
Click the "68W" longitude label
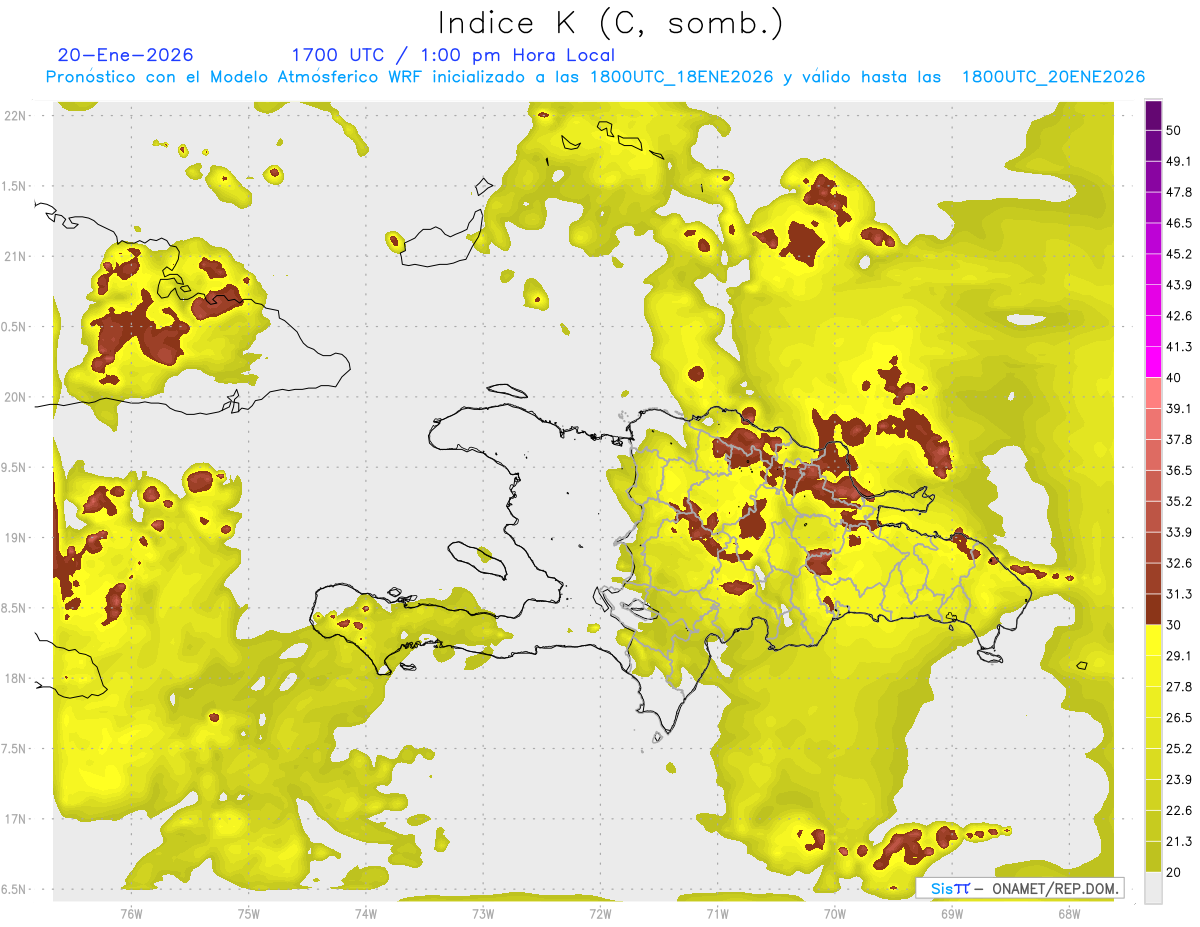pyautogui.click(x=1069, y=913)
